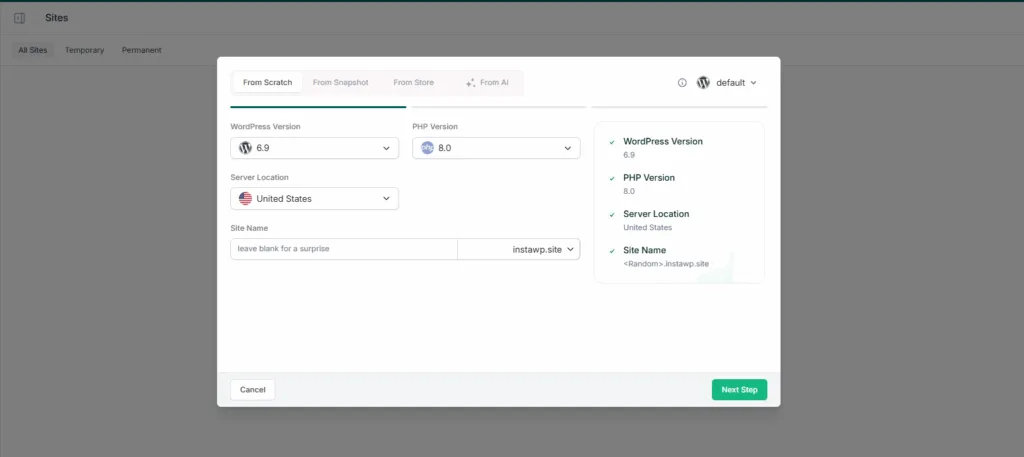Click United States value in summary panel

coord(648,228)
